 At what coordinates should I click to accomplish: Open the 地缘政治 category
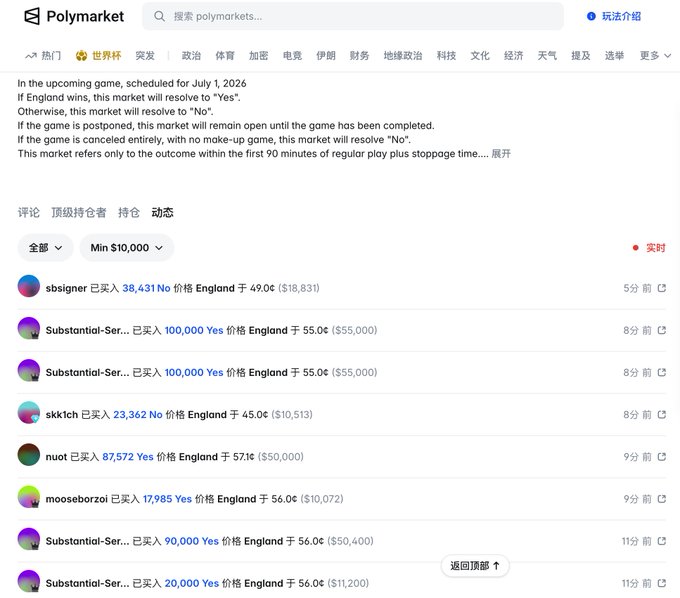pyautogui.click(x=403, y=56)
